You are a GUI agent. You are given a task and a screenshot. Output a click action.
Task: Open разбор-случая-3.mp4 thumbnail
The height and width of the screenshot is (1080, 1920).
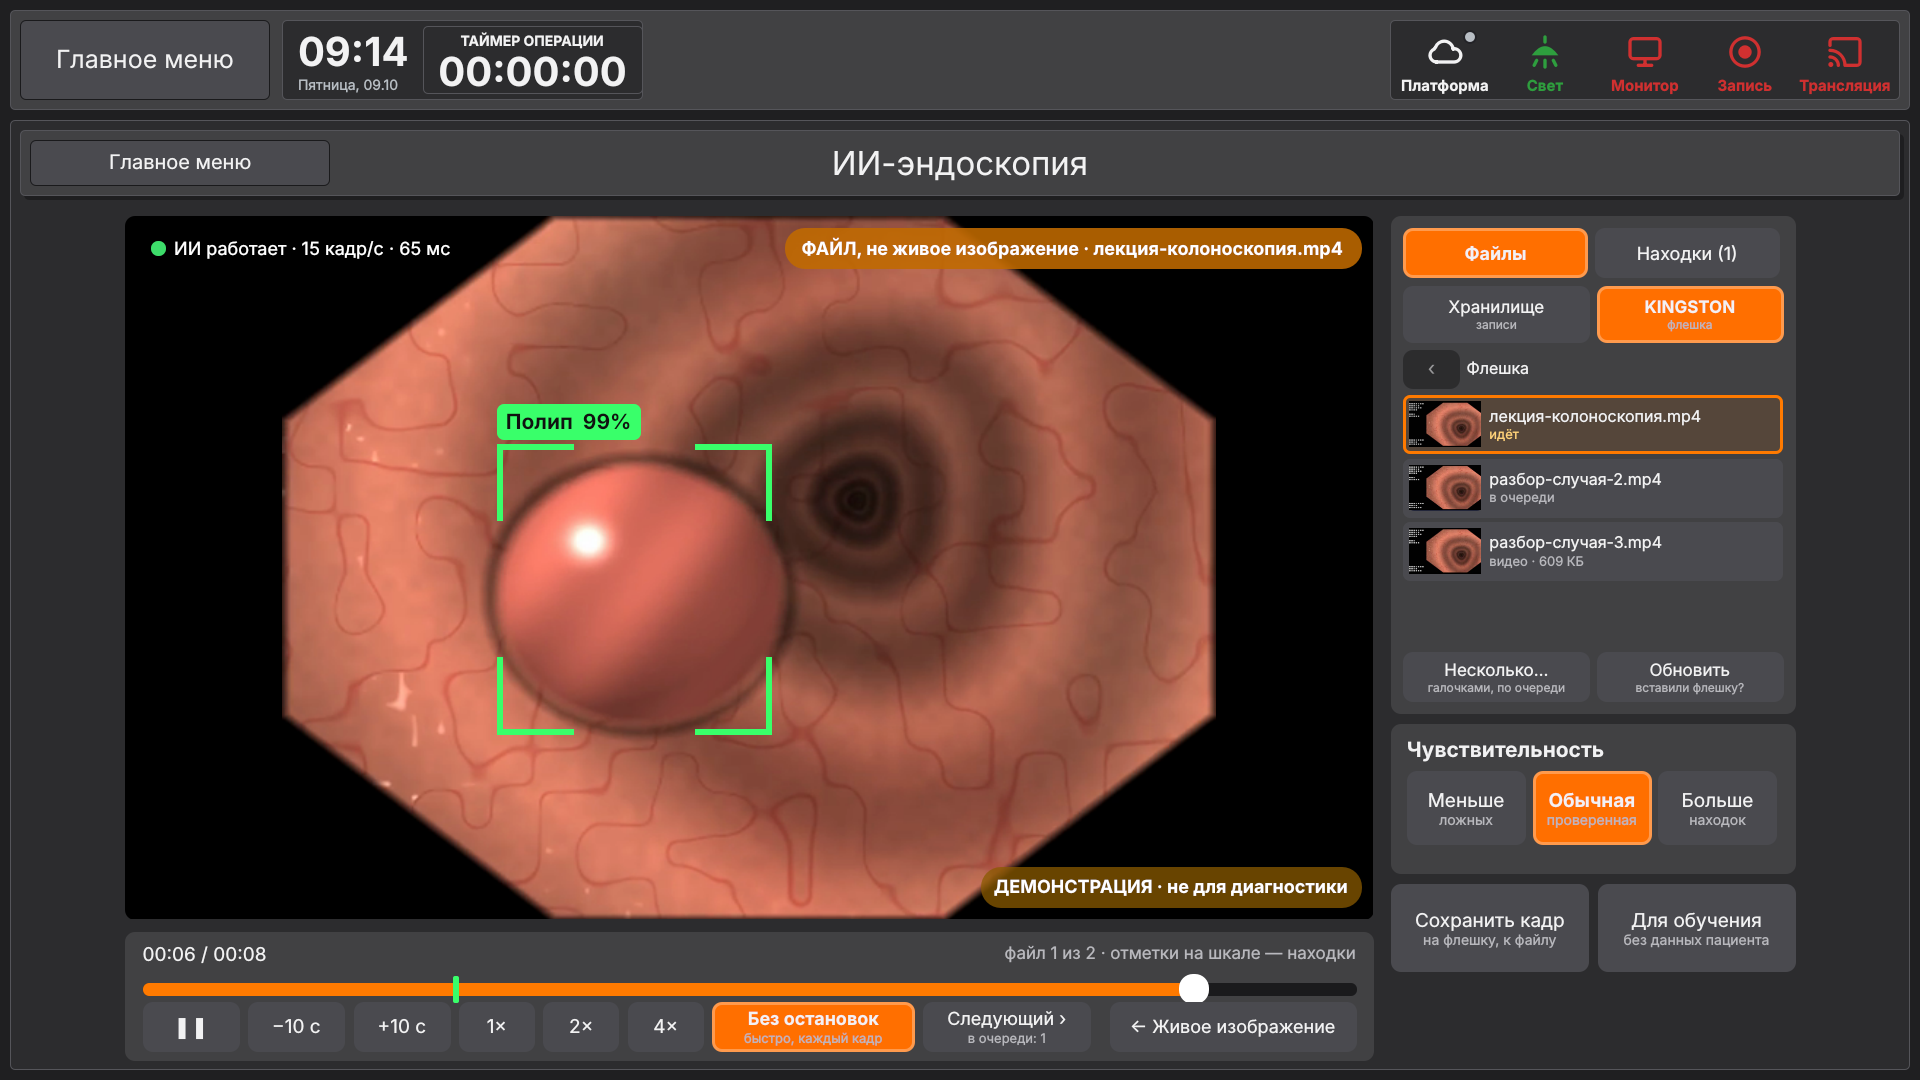pyautogui.click(x=1444, y=551)
